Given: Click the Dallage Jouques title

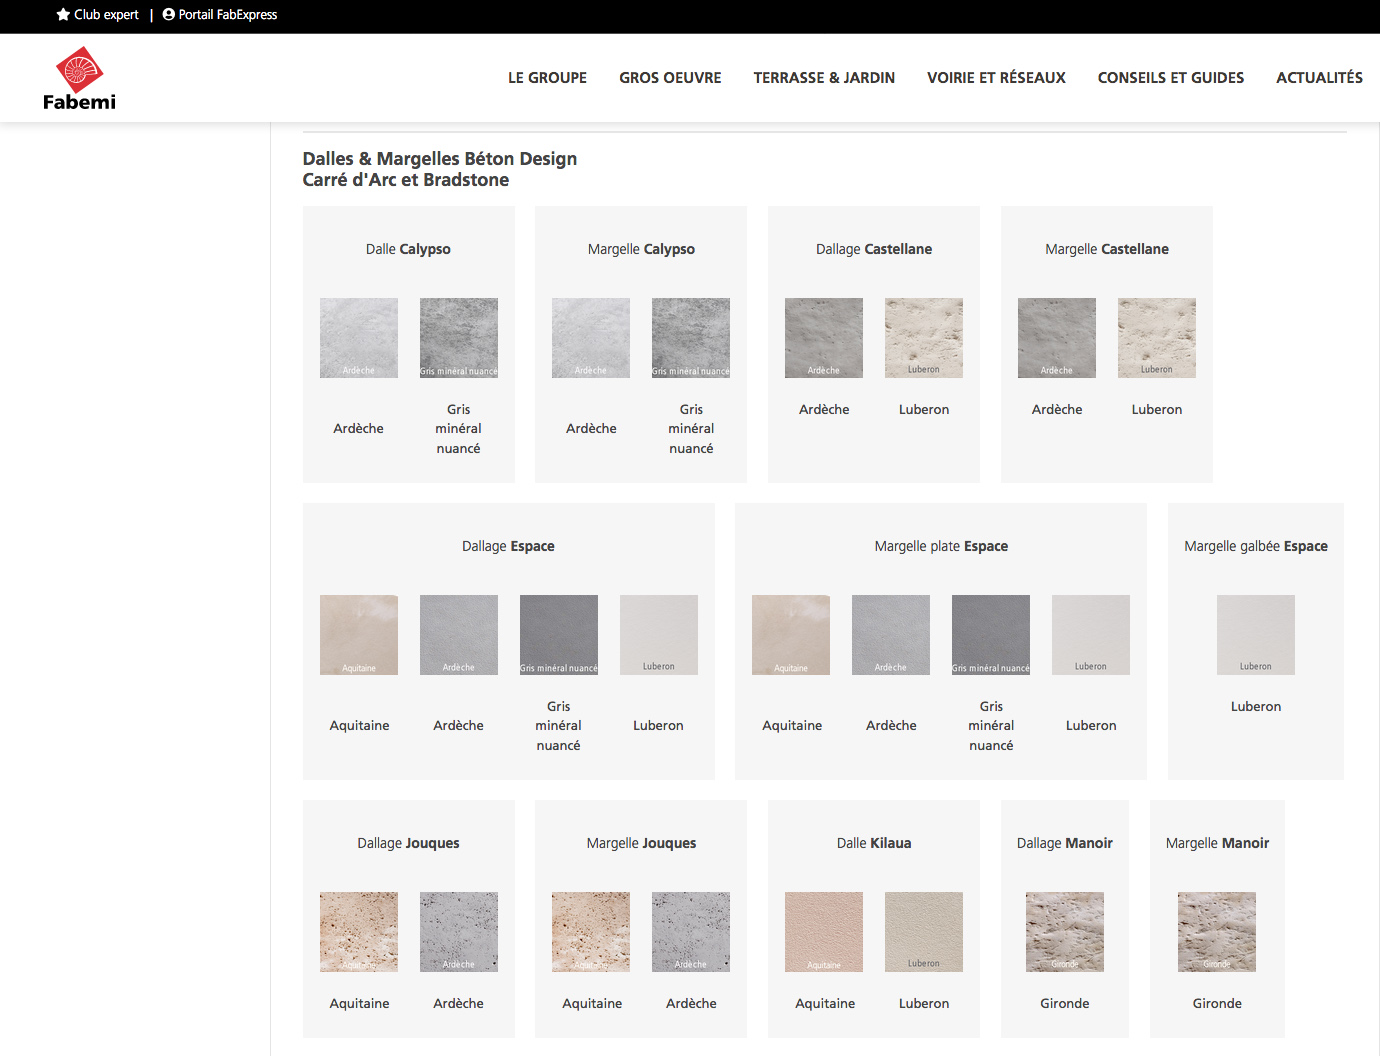Looking at the screenshot, I should (x=408, y=843).
